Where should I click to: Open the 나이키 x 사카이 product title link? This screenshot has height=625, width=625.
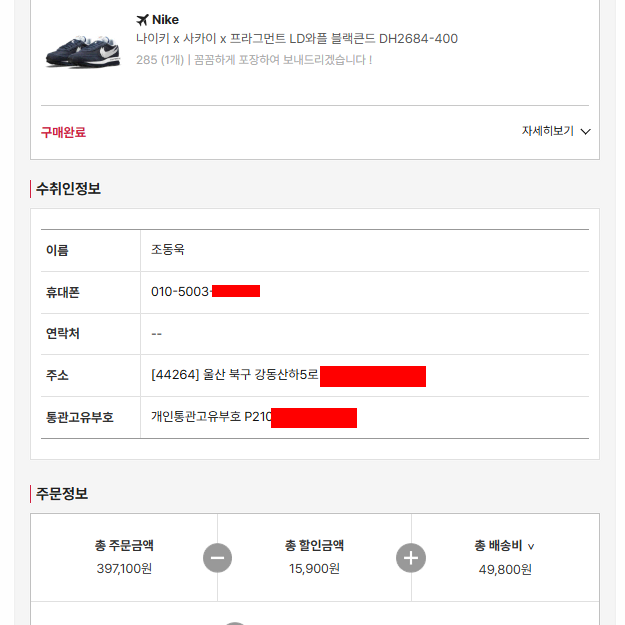point(297,39)
